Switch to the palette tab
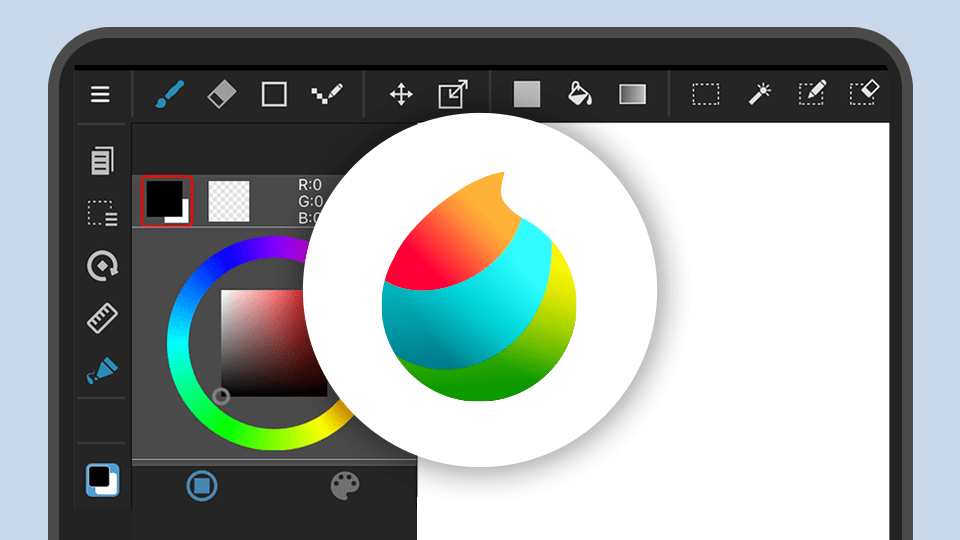The image size is (960, 540). (x=345, y=487)
